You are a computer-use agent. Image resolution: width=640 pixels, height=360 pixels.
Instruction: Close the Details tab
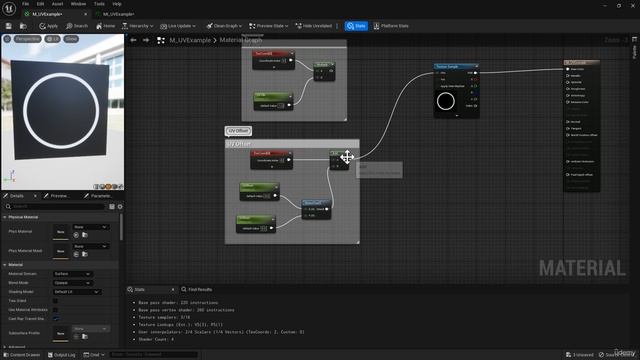point(35,196)
